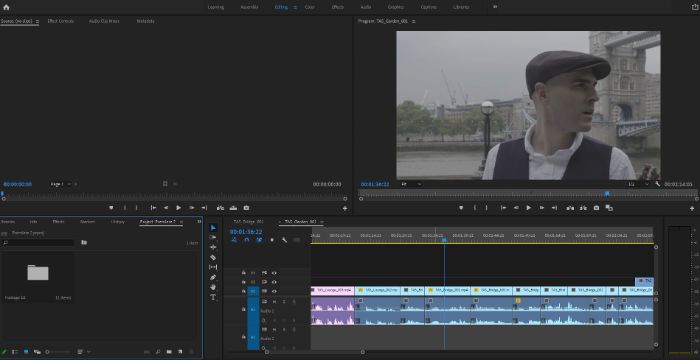Open the Assembly workspace
The image size is (700, 360).
(249, 7)
